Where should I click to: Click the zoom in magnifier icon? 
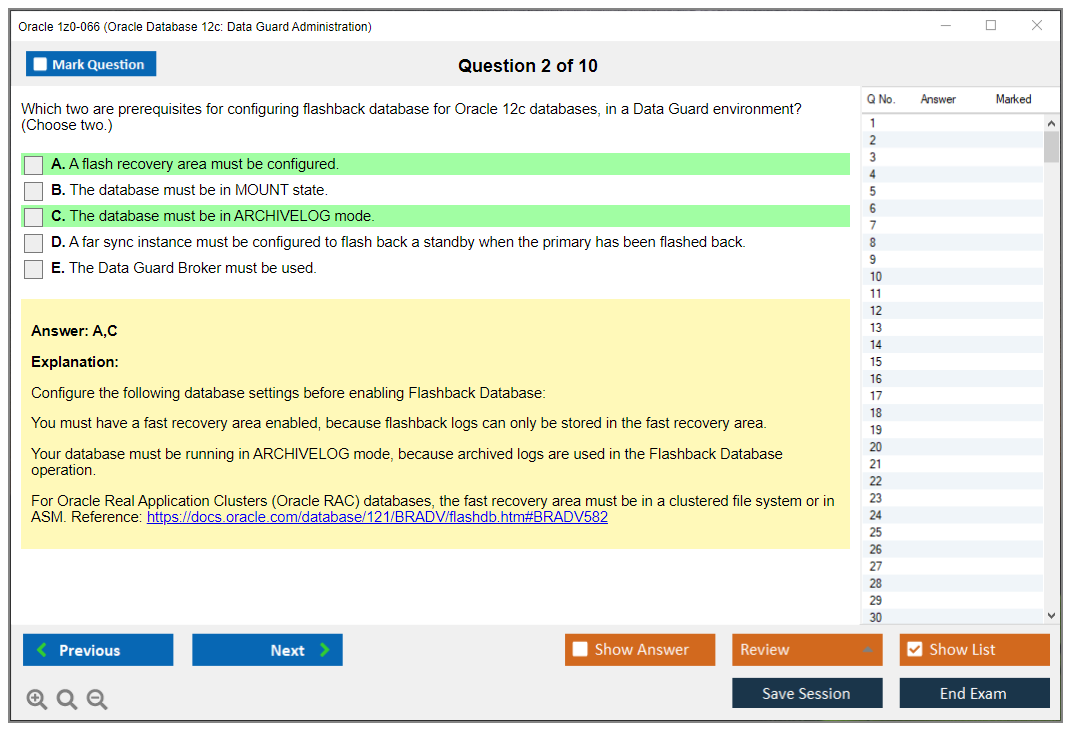click(x=37, y=699)
